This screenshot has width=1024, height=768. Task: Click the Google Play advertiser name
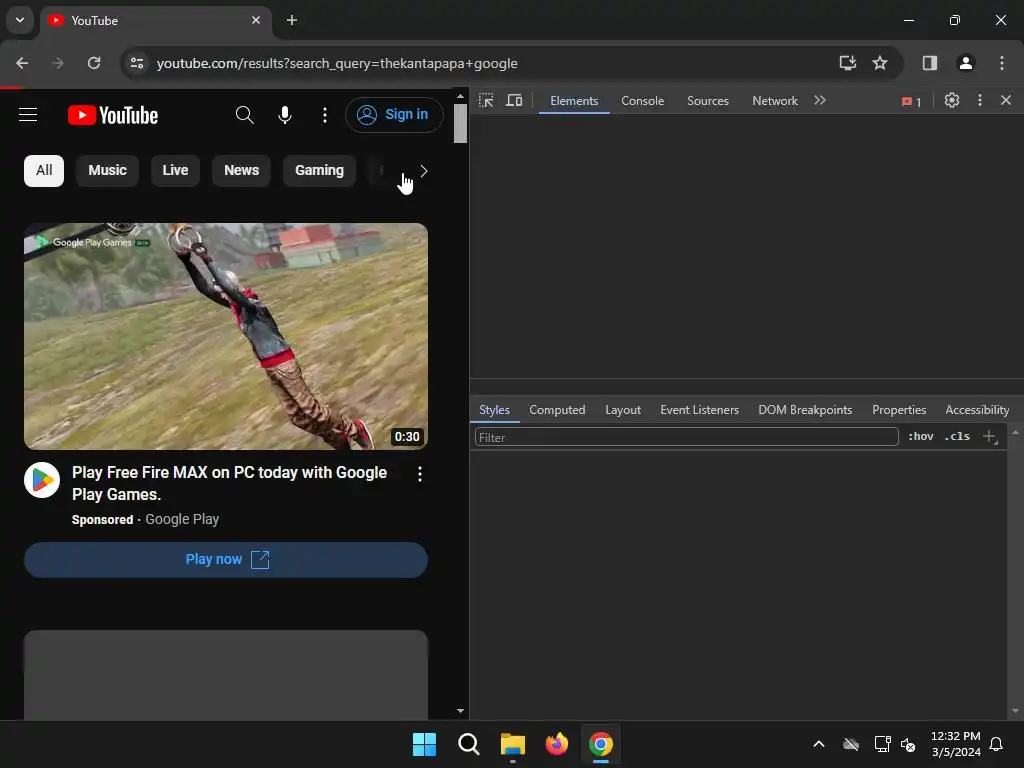pos(182,519)
